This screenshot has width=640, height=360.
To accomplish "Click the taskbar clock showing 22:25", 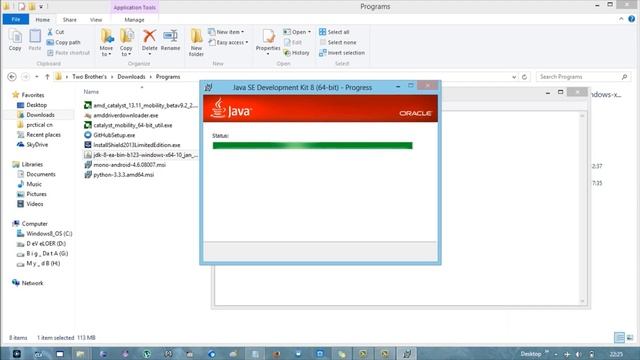I will [x=616, y=354].
